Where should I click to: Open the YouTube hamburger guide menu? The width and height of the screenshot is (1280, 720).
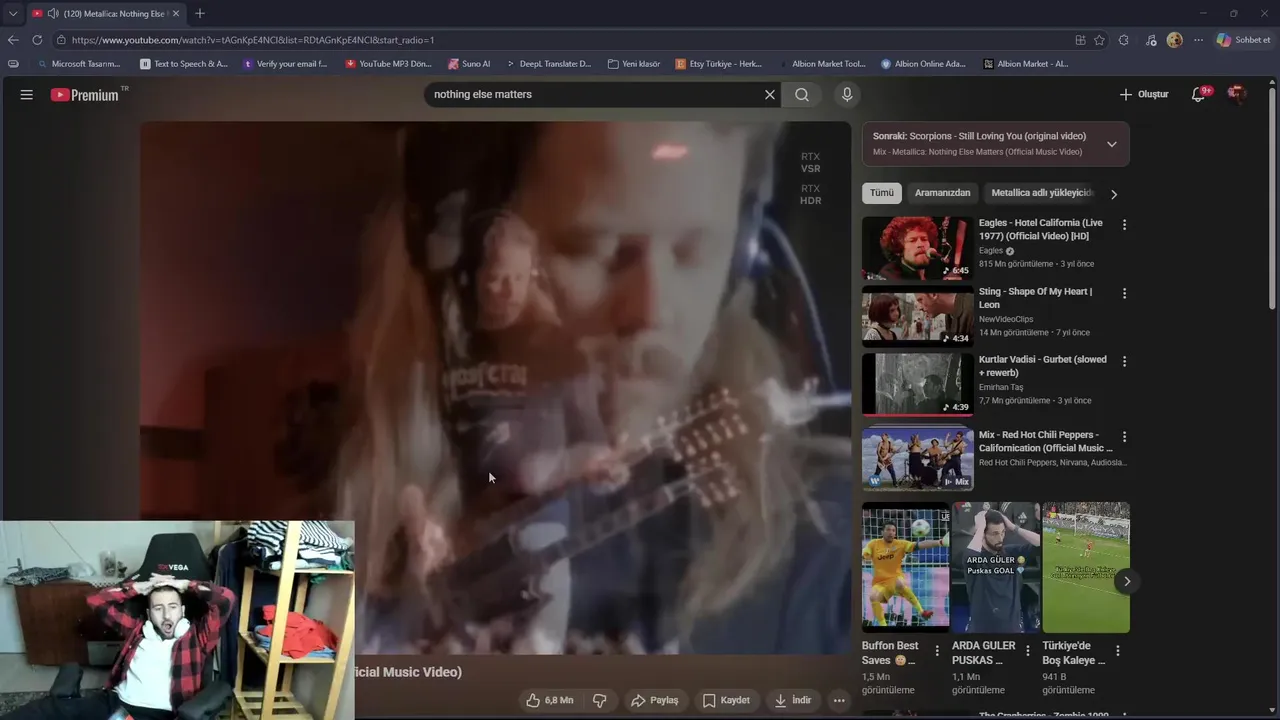click(27, 94)
